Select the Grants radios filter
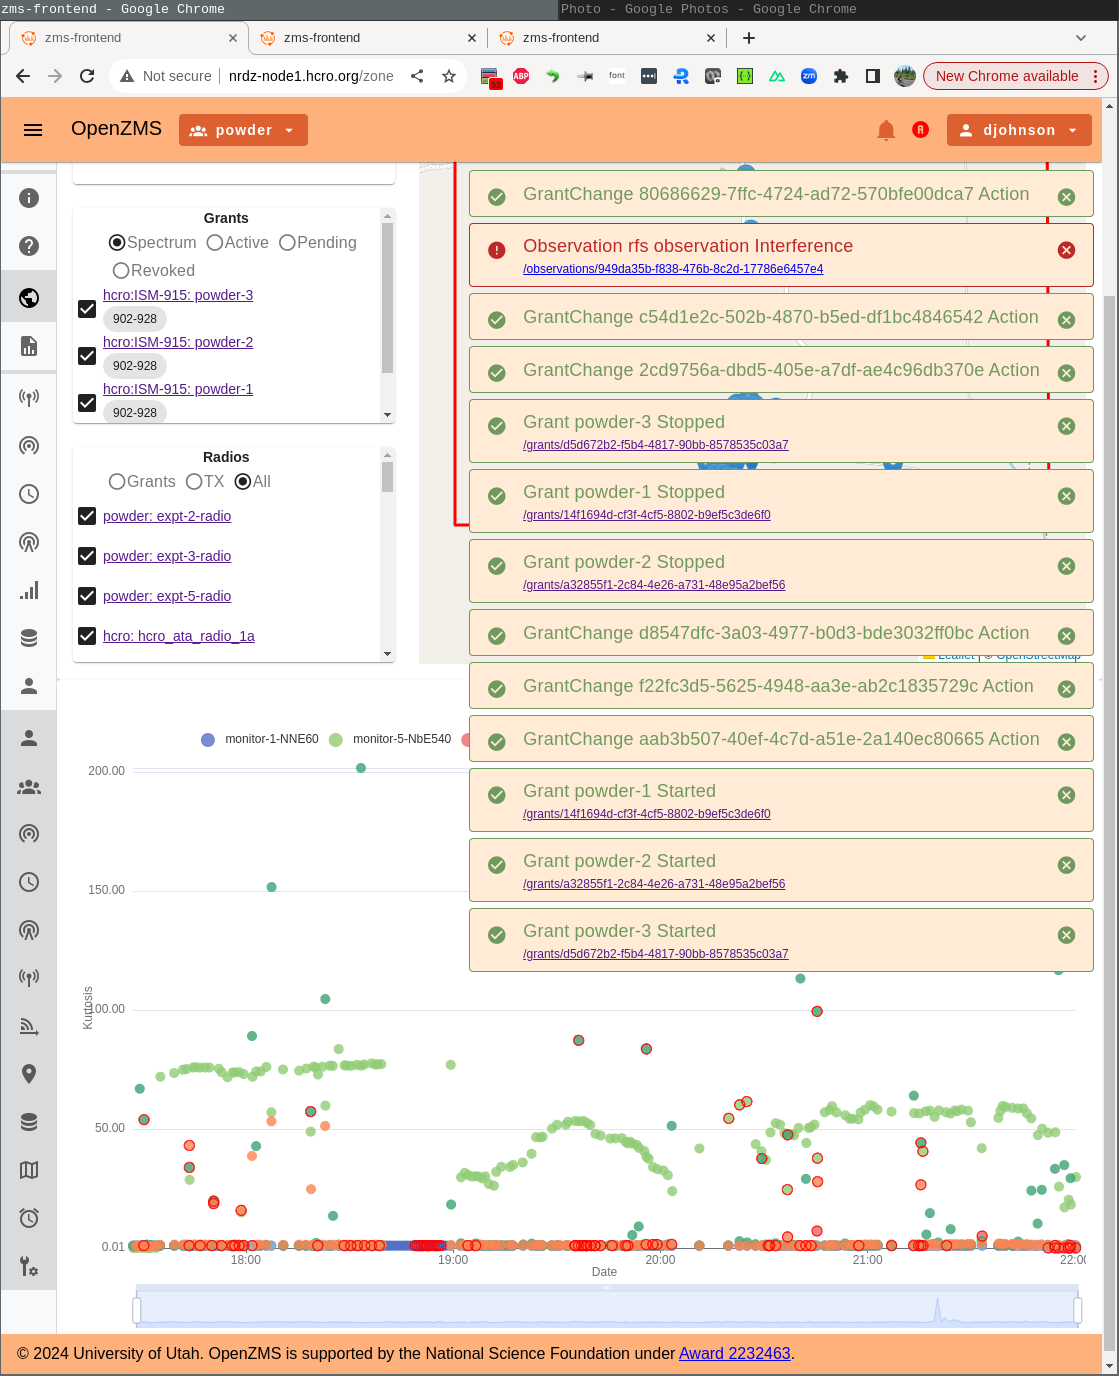The image size is (1119, 1376). tap(117, 482)
